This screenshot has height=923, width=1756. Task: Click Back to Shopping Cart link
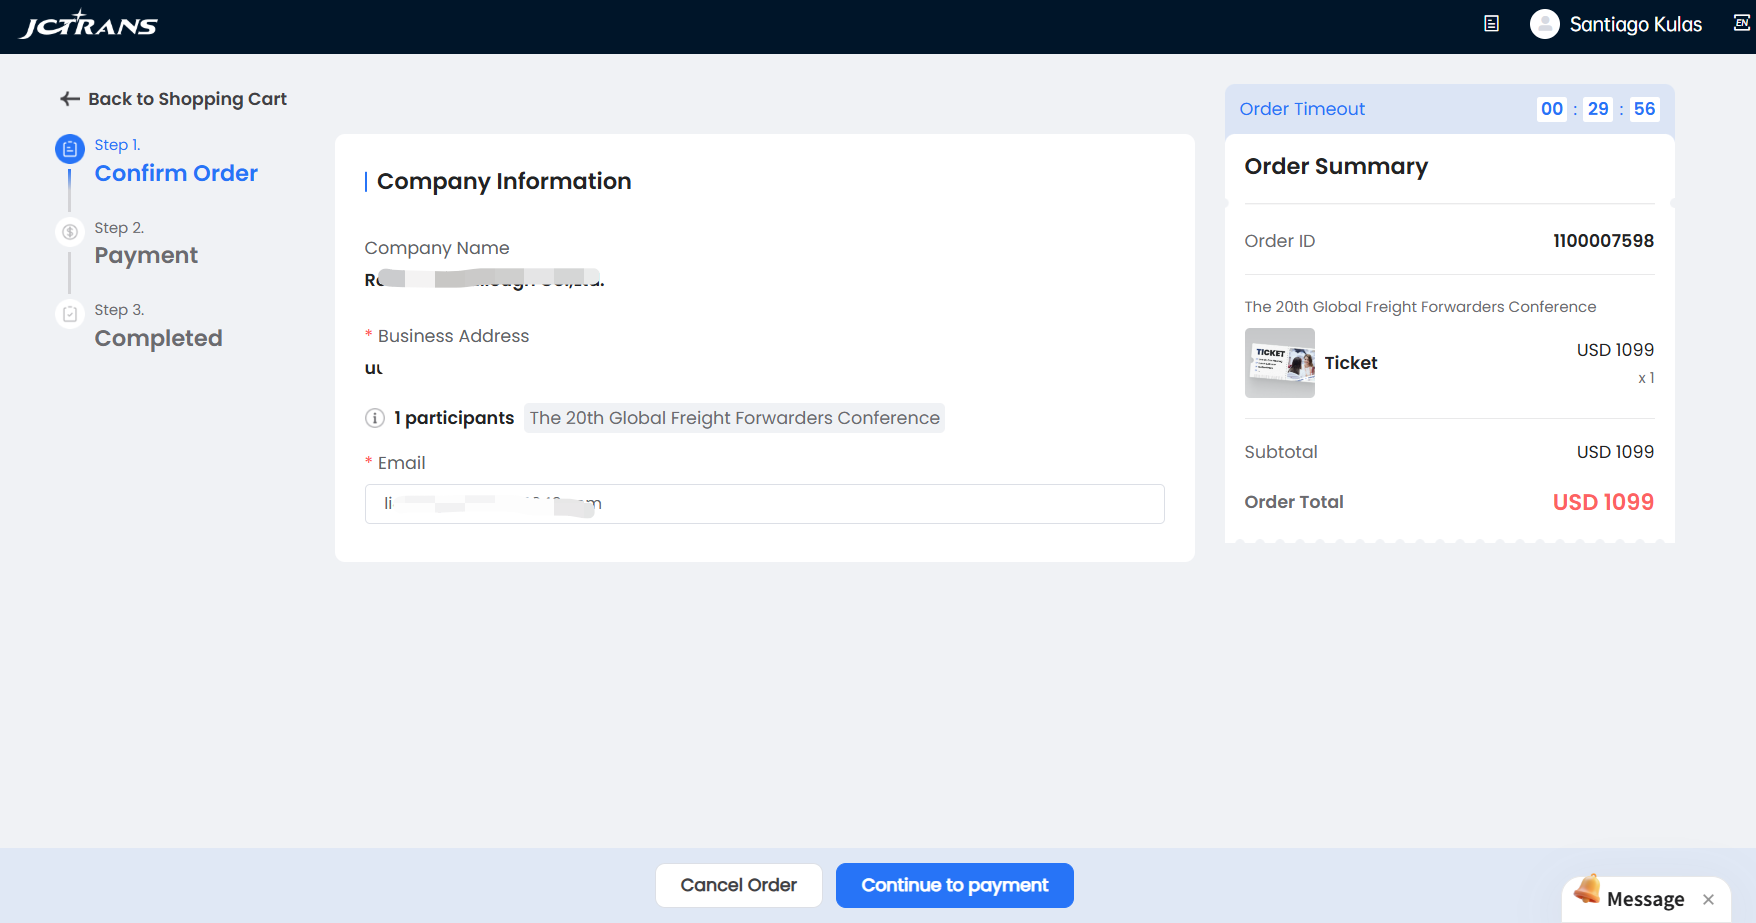pos(187,99)
